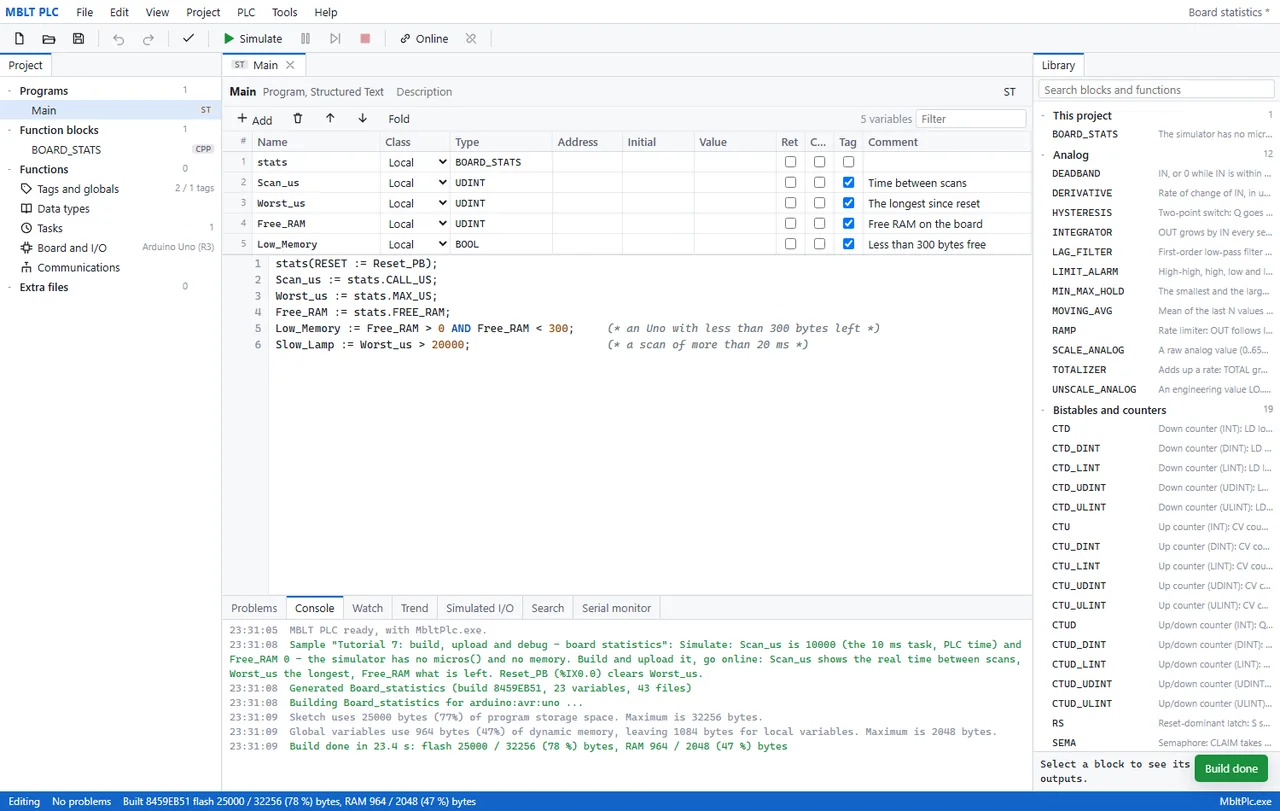Screen dimensions: 1280x811
Task: Switch to Serial monitor tab
Action: pyautogui.click(x=616, y=608)
